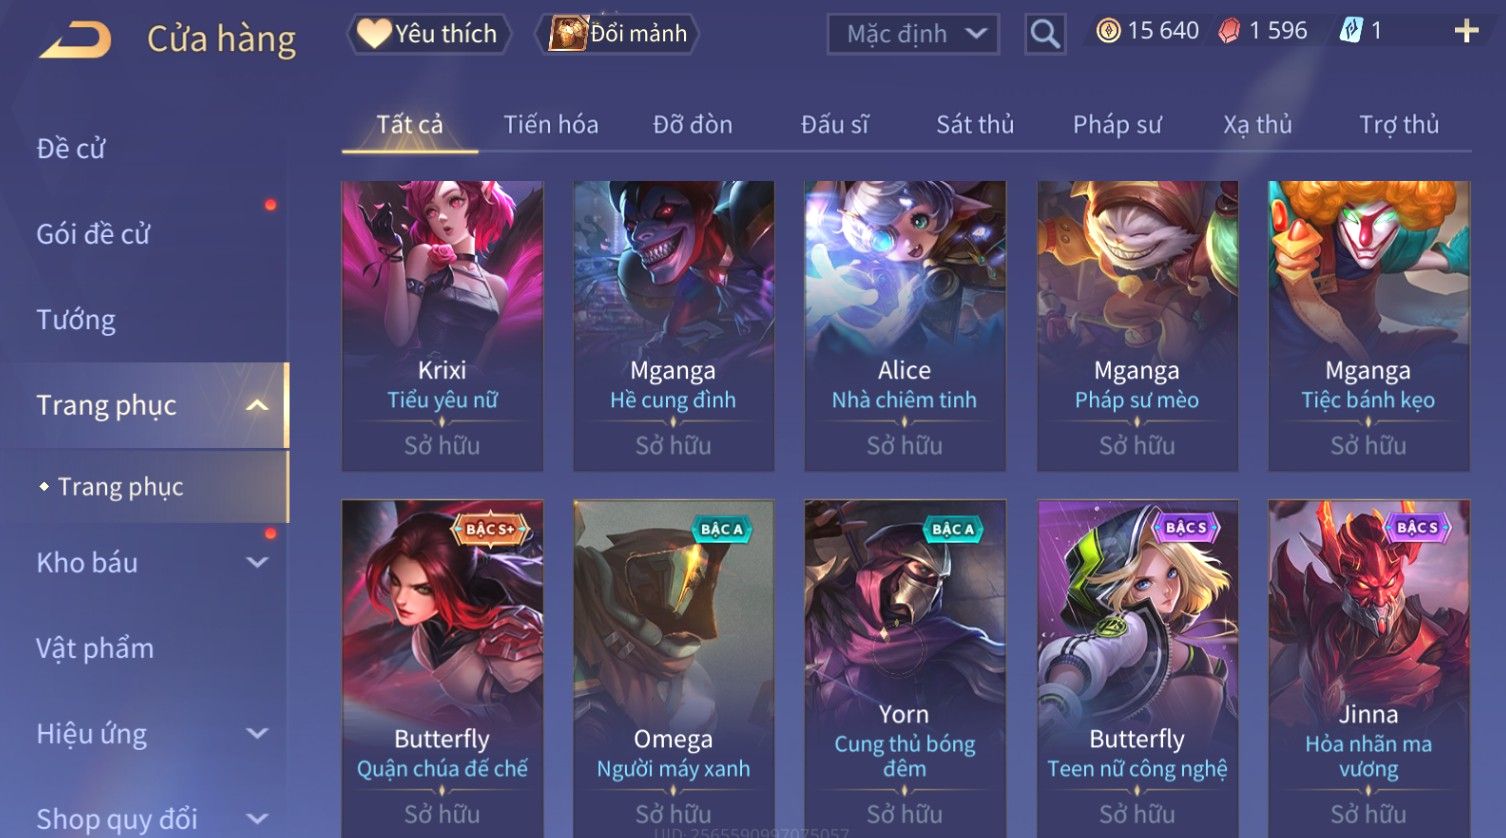Image resolution: width=1506 pixels, height=838 pixels.
Task: Expand the Hiệu ứng sidebar section
Action: click(x=257, y=733)
